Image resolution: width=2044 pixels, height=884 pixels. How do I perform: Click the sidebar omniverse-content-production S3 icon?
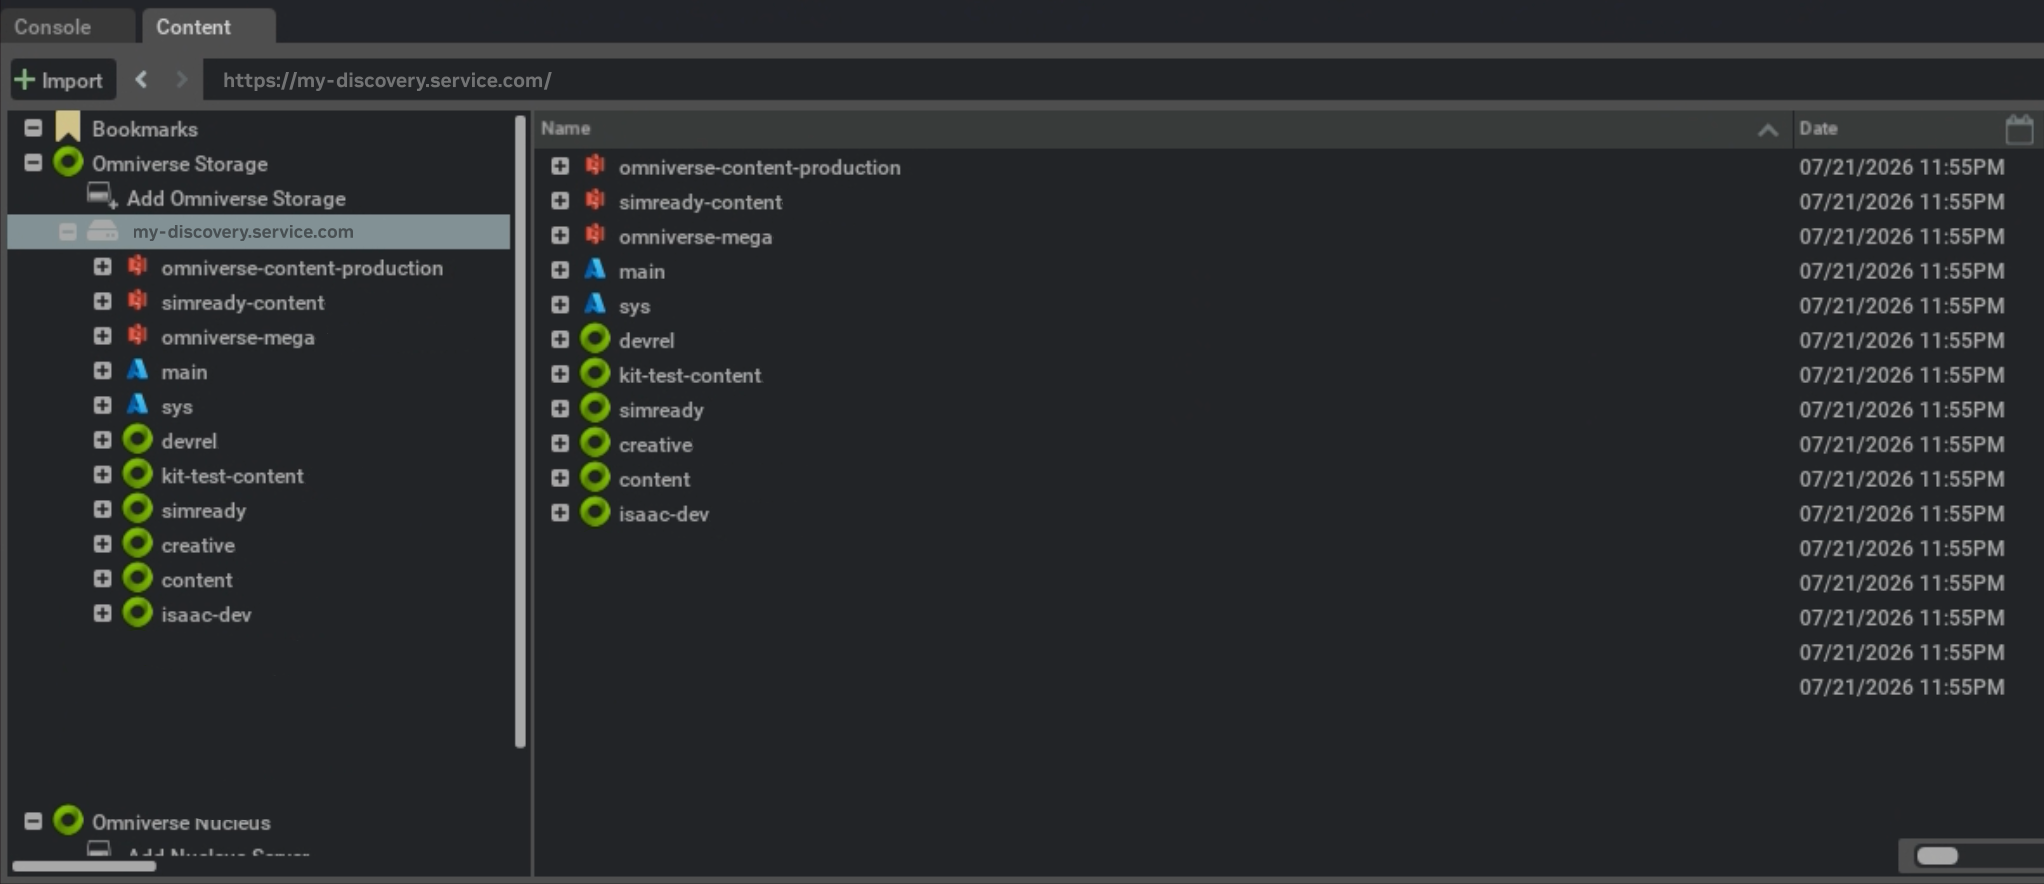pos(138,266)
